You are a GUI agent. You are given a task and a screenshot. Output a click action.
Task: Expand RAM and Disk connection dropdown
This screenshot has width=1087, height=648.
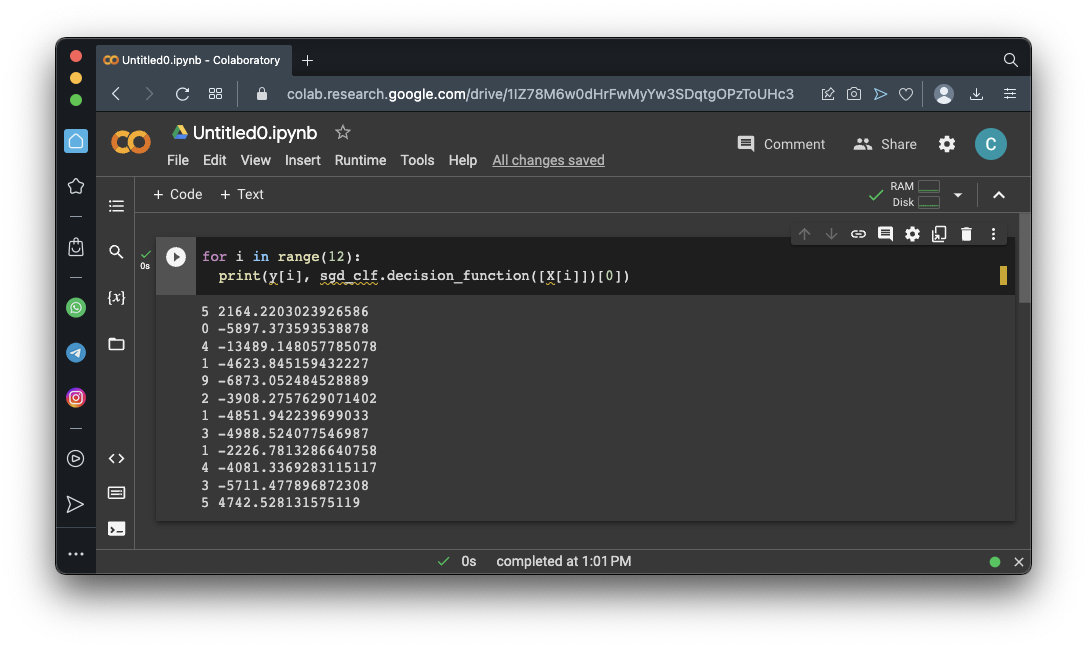point(958,195)
